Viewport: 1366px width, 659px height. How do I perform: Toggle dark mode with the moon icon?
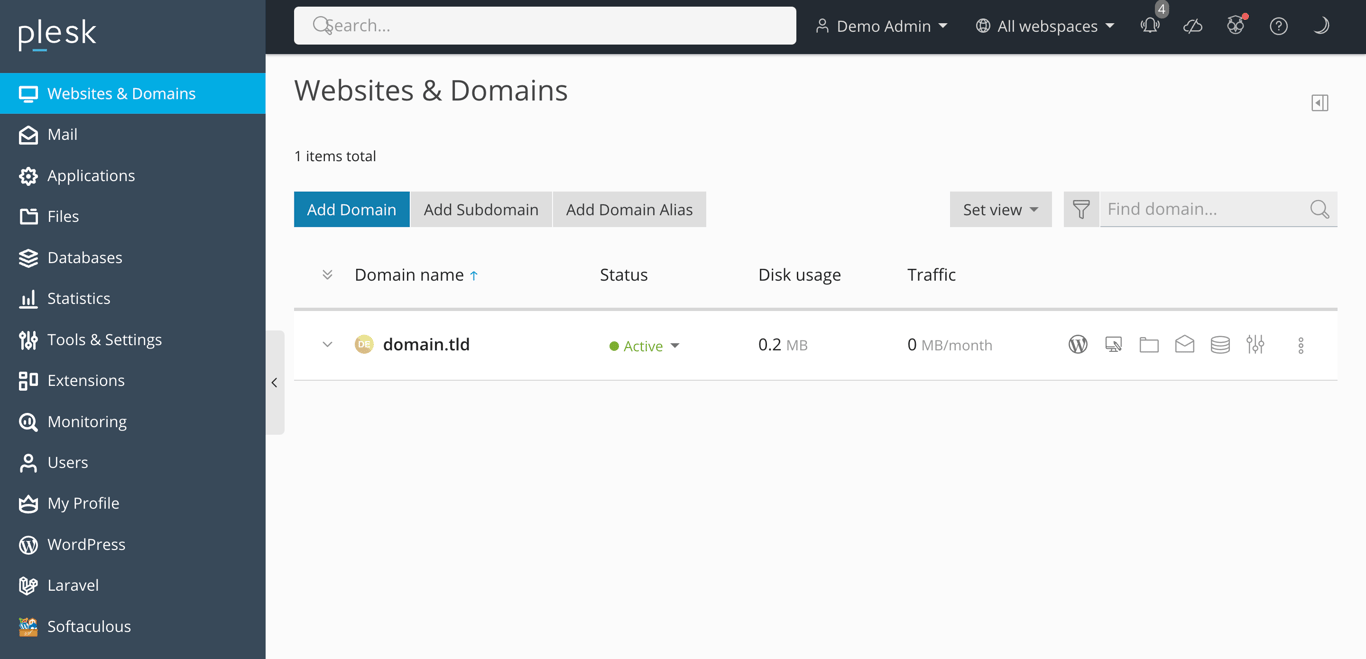click(1321, 26)
